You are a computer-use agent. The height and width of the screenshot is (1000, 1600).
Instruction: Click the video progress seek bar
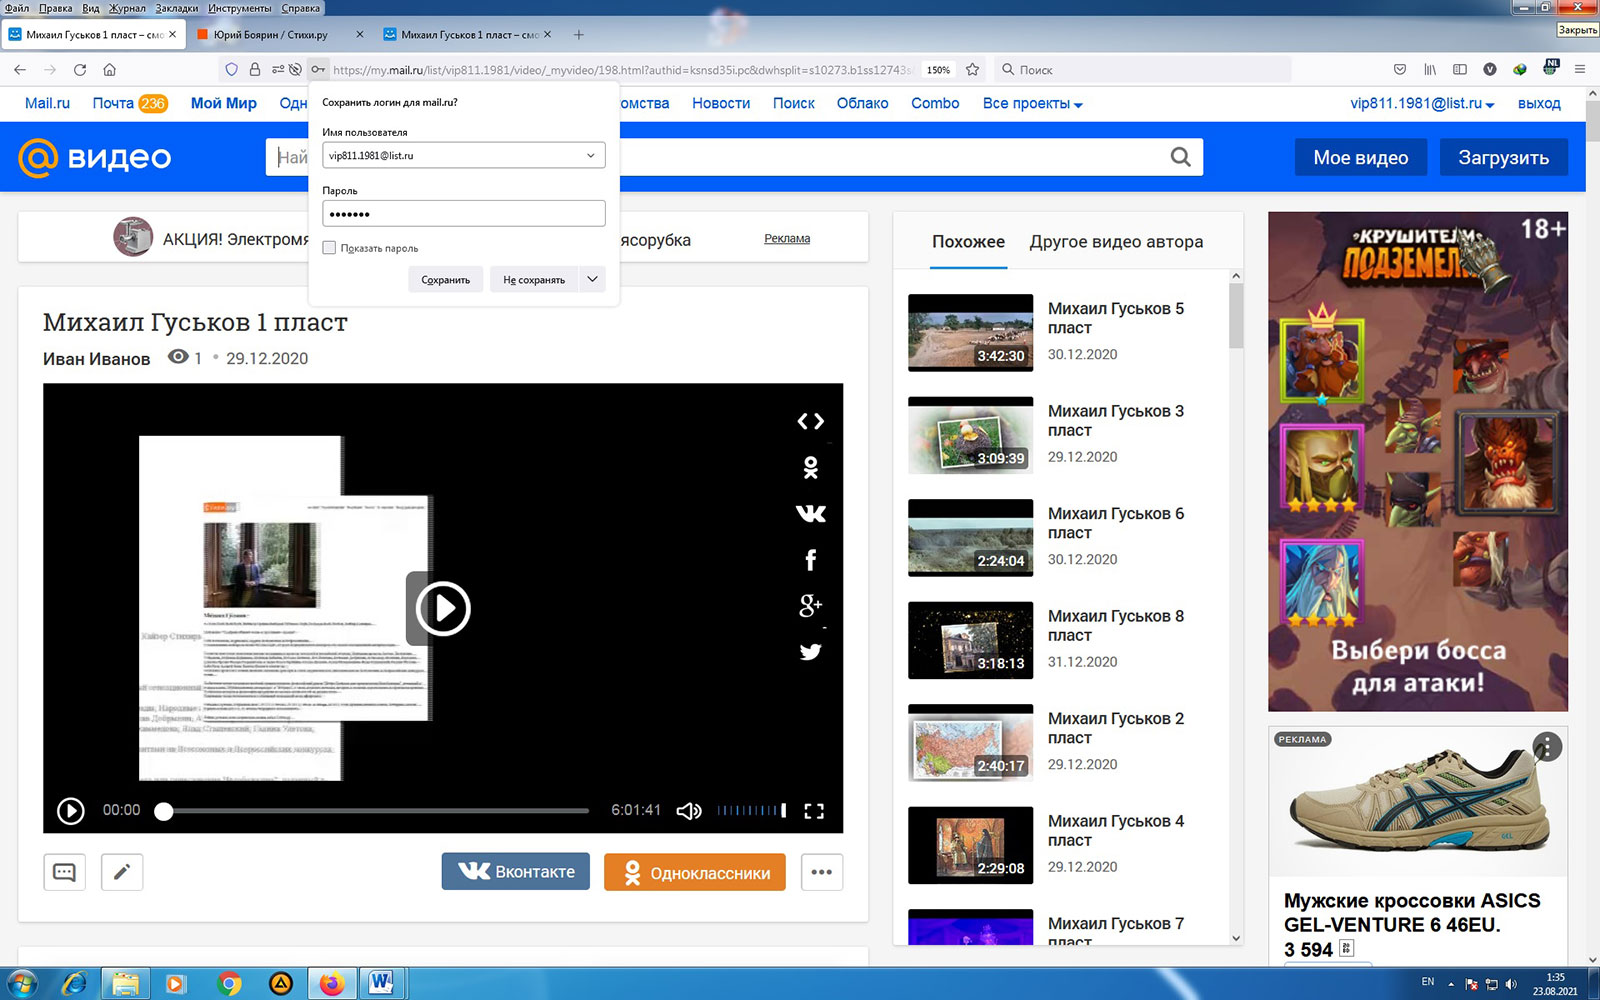pyautogui.click(x=375, y=811)
